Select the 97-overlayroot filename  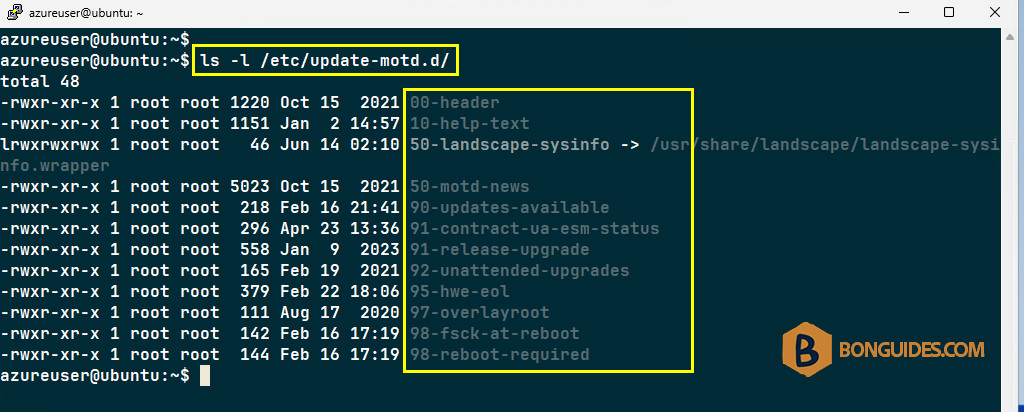(480, 312)
